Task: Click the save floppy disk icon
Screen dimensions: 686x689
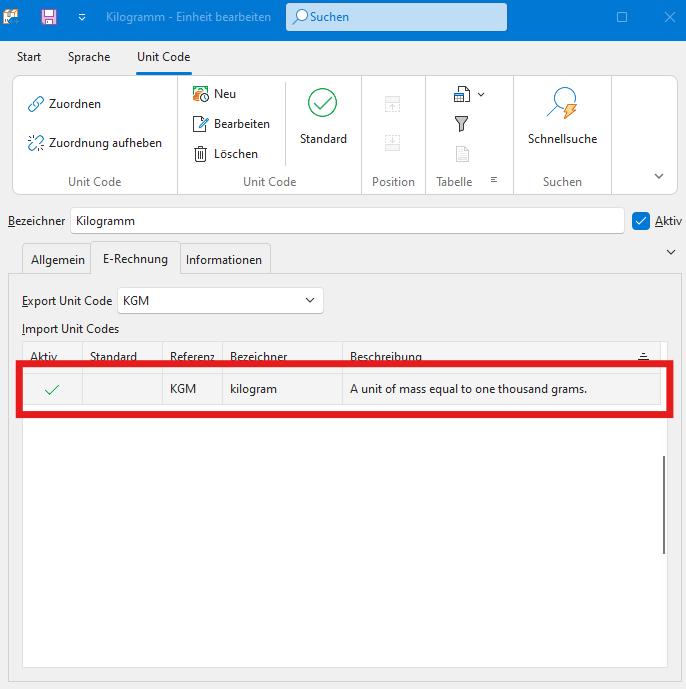Action: [x=48, y=17]
